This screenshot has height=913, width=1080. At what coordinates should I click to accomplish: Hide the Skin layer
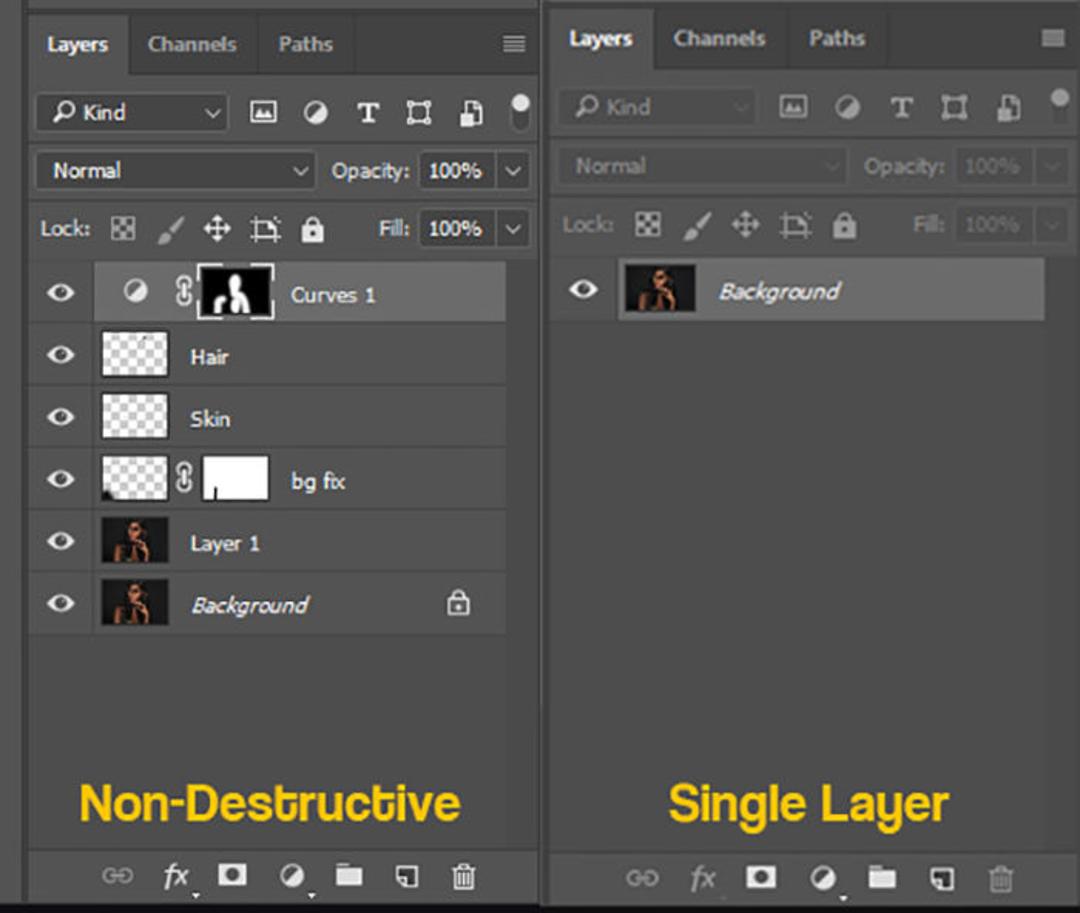[61, 417]
